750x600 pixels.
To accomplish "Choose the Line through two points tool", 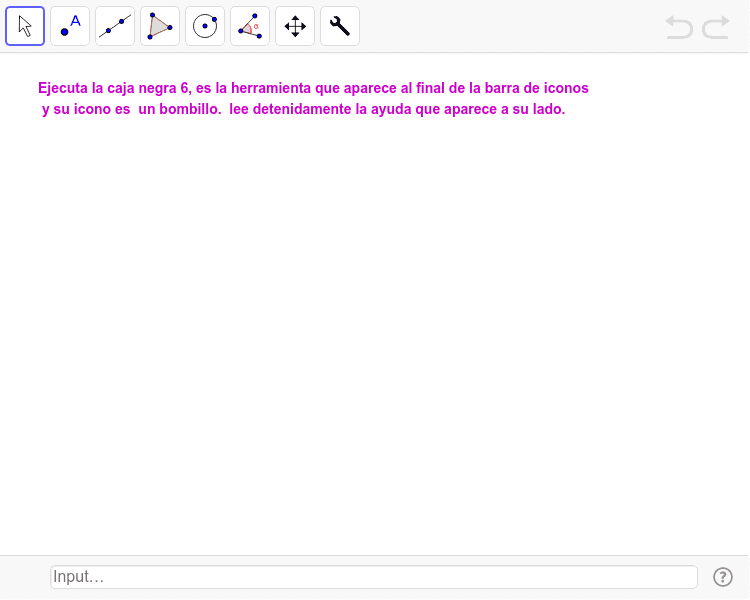I will point(115,26).
